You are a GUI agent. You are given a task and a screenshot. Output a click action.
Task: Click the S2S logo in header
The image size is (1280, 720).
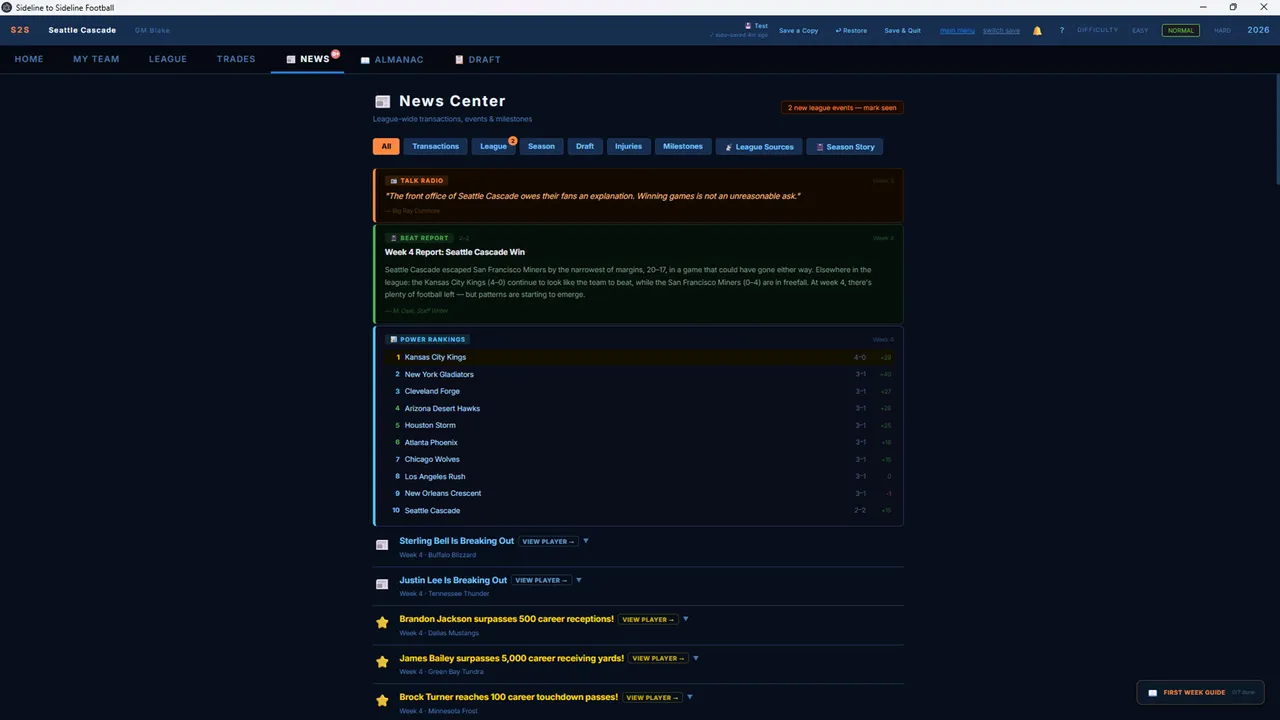20,30
